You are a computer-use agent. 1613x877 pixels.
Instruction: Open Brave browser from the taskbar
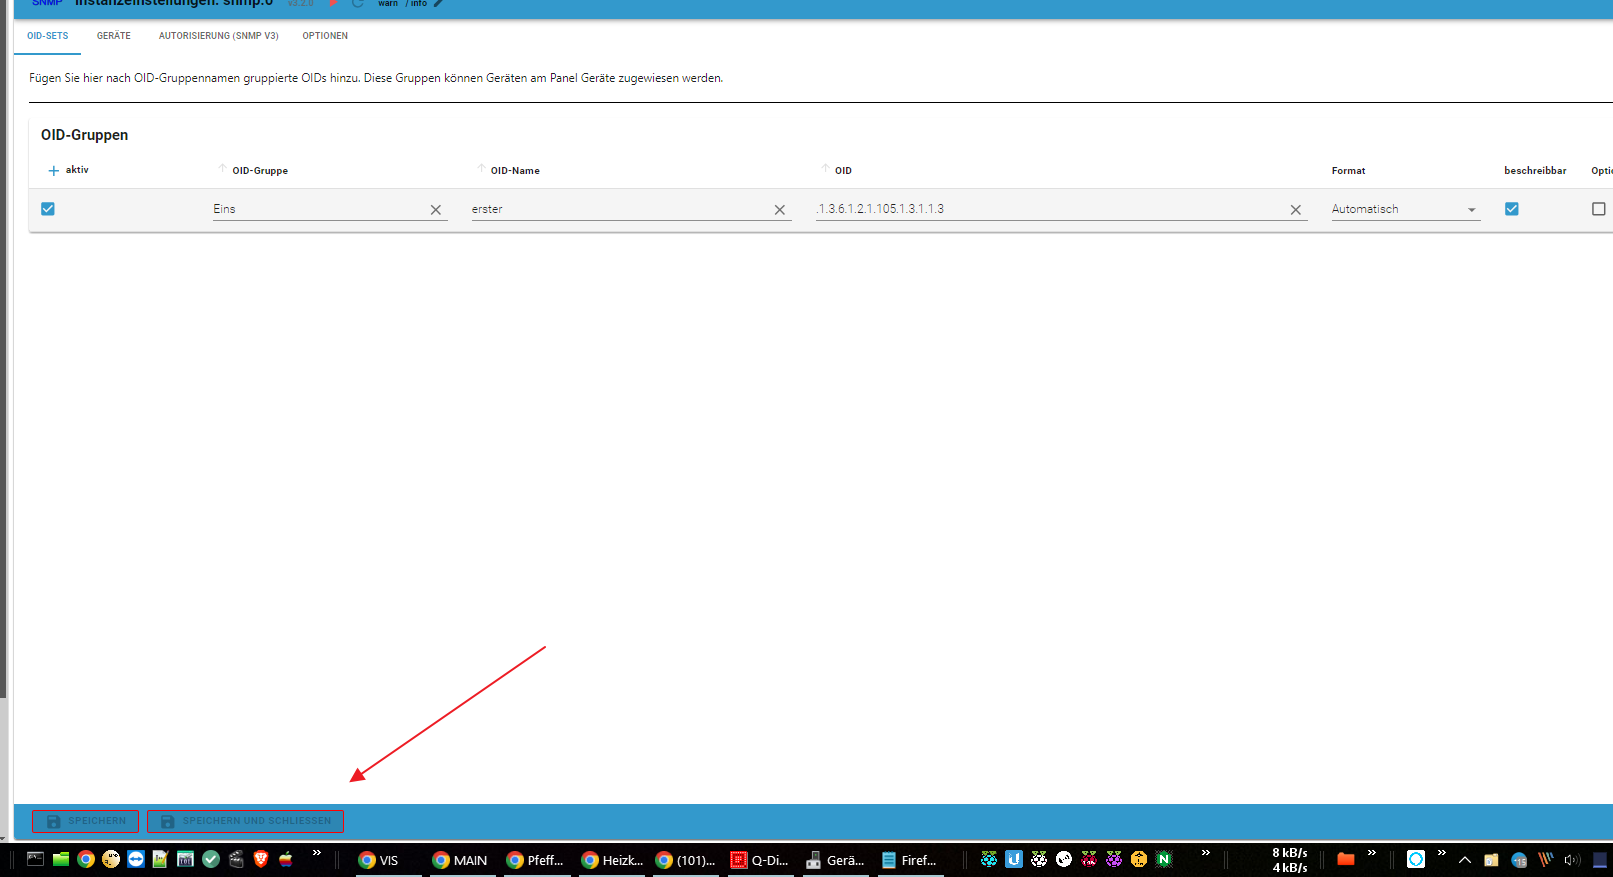coord(261,859)
